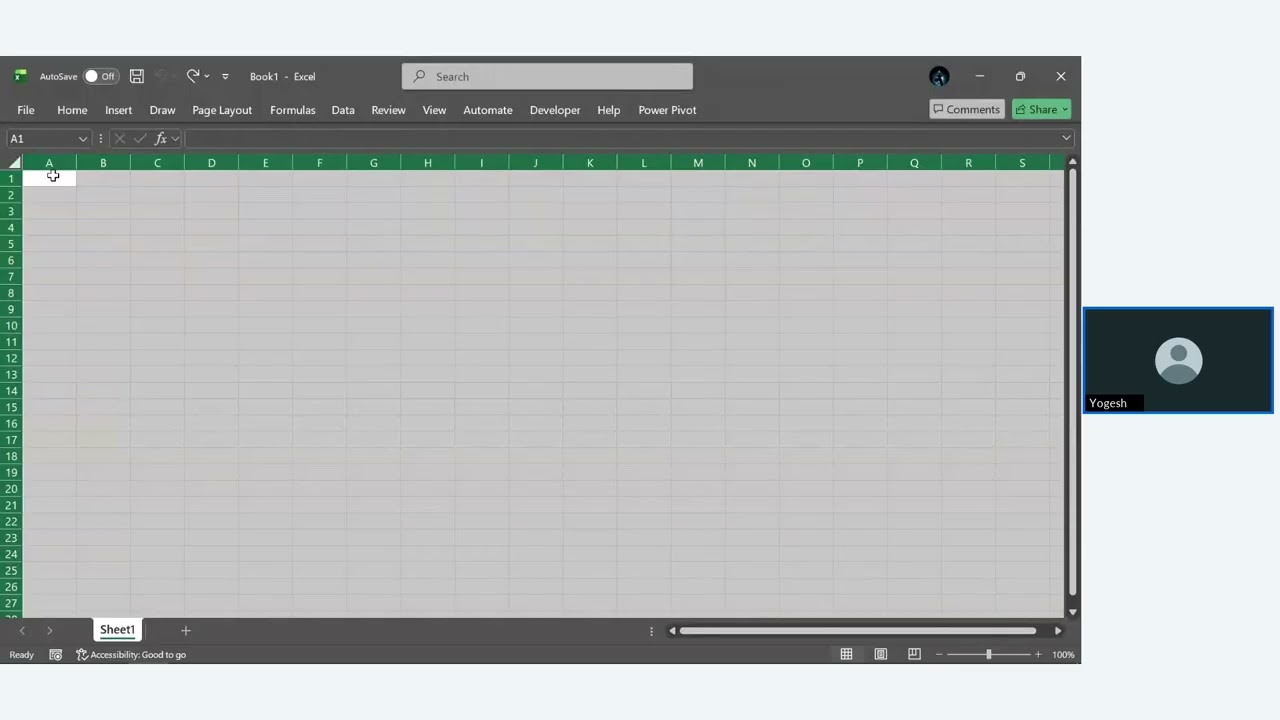The height and width of the screenshot is (720, 1280).
Task: Click the 100% zoom level
Action: tap(1063, 655)
